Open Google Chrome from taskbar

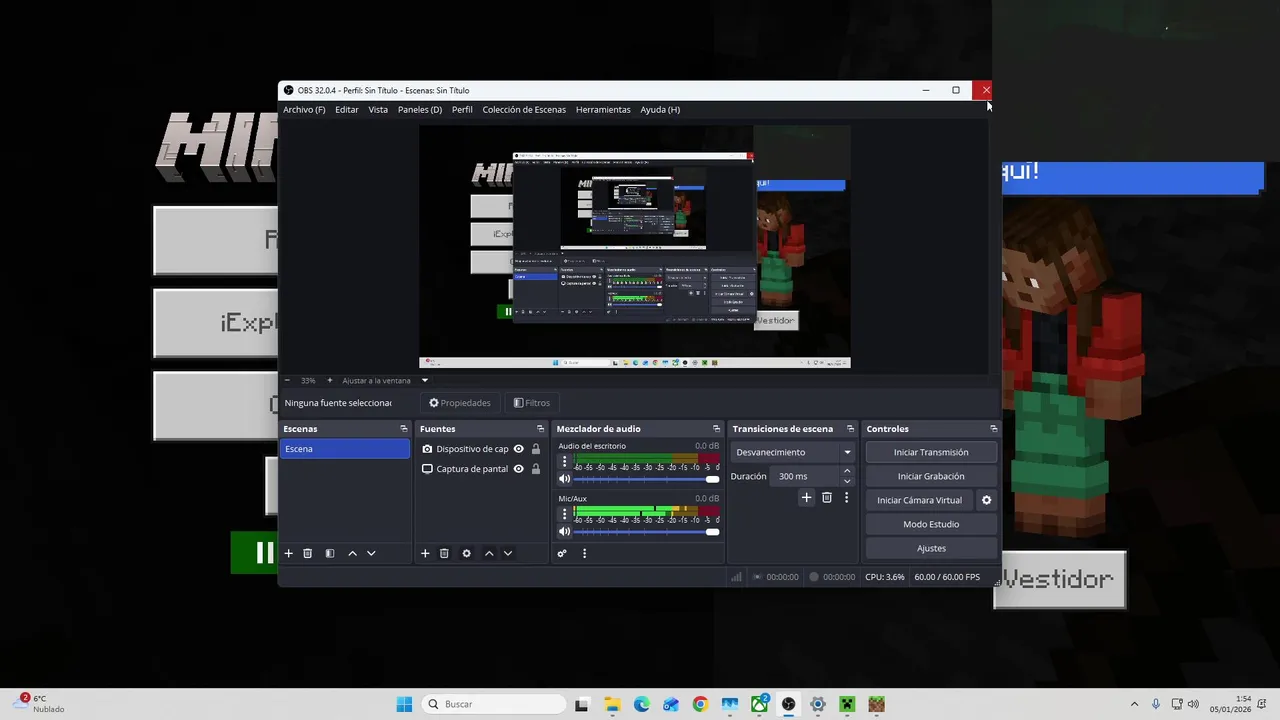pyautogui.click(x=700, y=704)
